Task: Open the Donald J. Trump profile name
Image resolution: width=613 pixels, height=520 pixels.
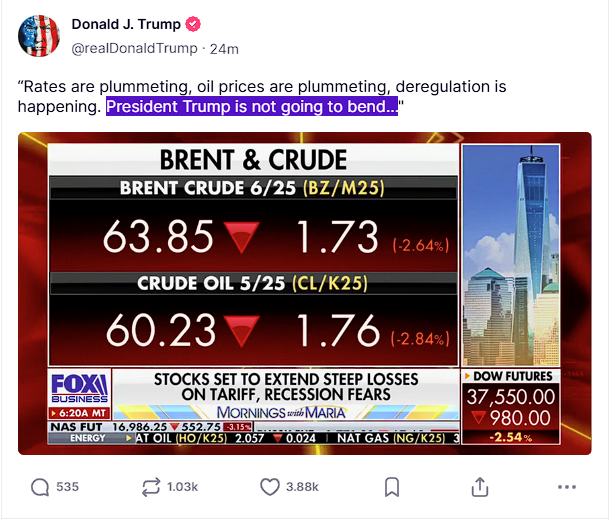Action: pyautogui.click(x=126, y=24)
